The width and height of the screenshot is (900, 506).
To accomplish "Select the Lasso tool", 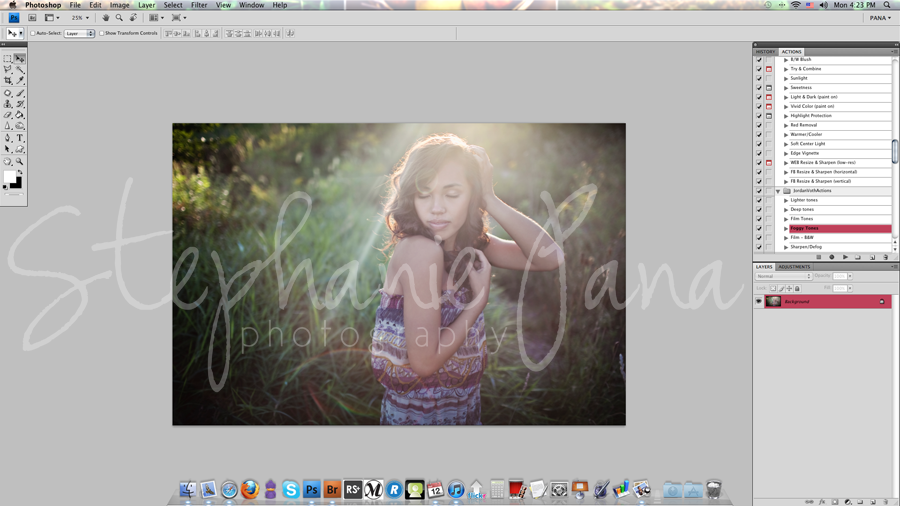I will [x=7, y=69].
